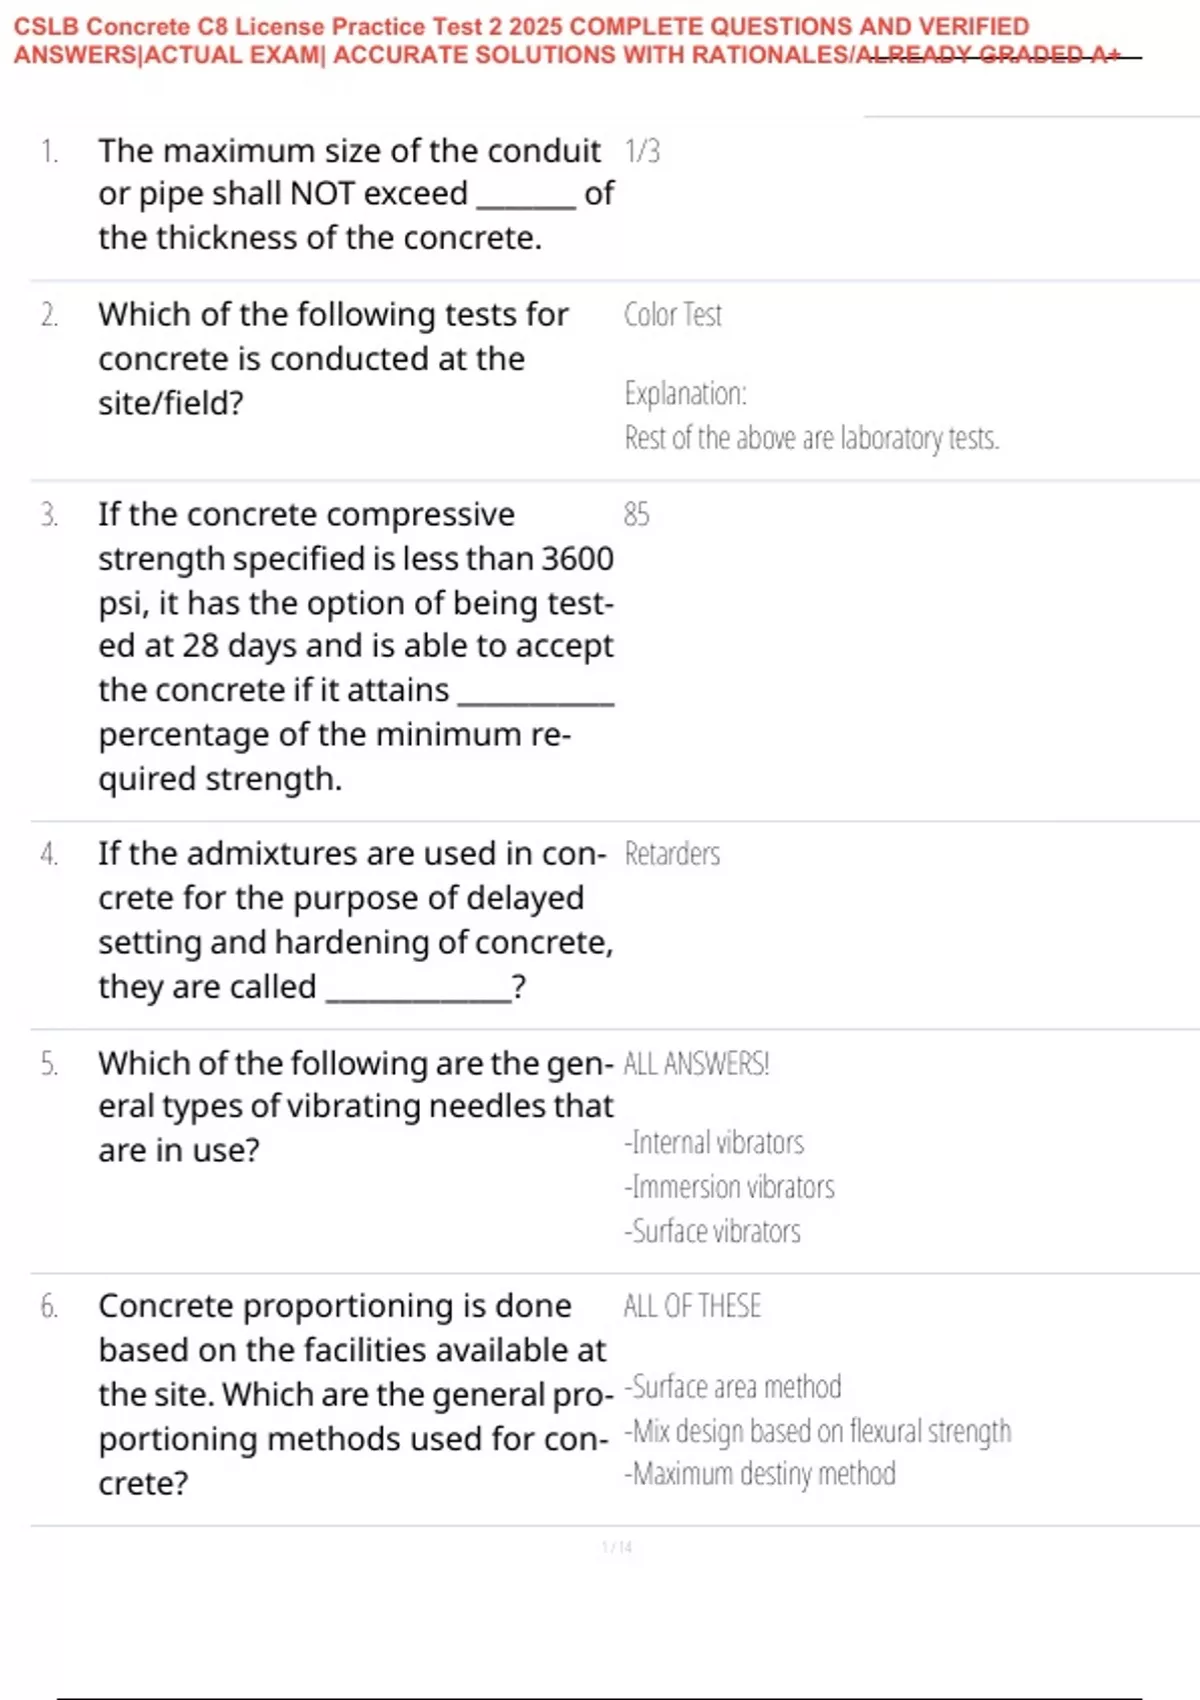Click the "-Immersion vibrators" line
The image size is (1200, 1700).
[729, 1187]
